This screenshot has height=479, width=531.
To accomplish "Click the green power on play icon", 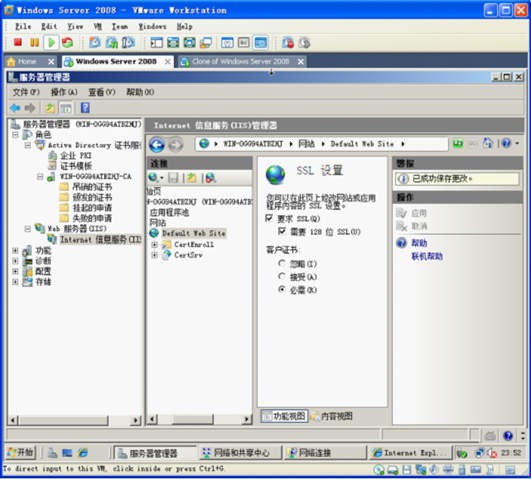I will (x=51, y=43).
